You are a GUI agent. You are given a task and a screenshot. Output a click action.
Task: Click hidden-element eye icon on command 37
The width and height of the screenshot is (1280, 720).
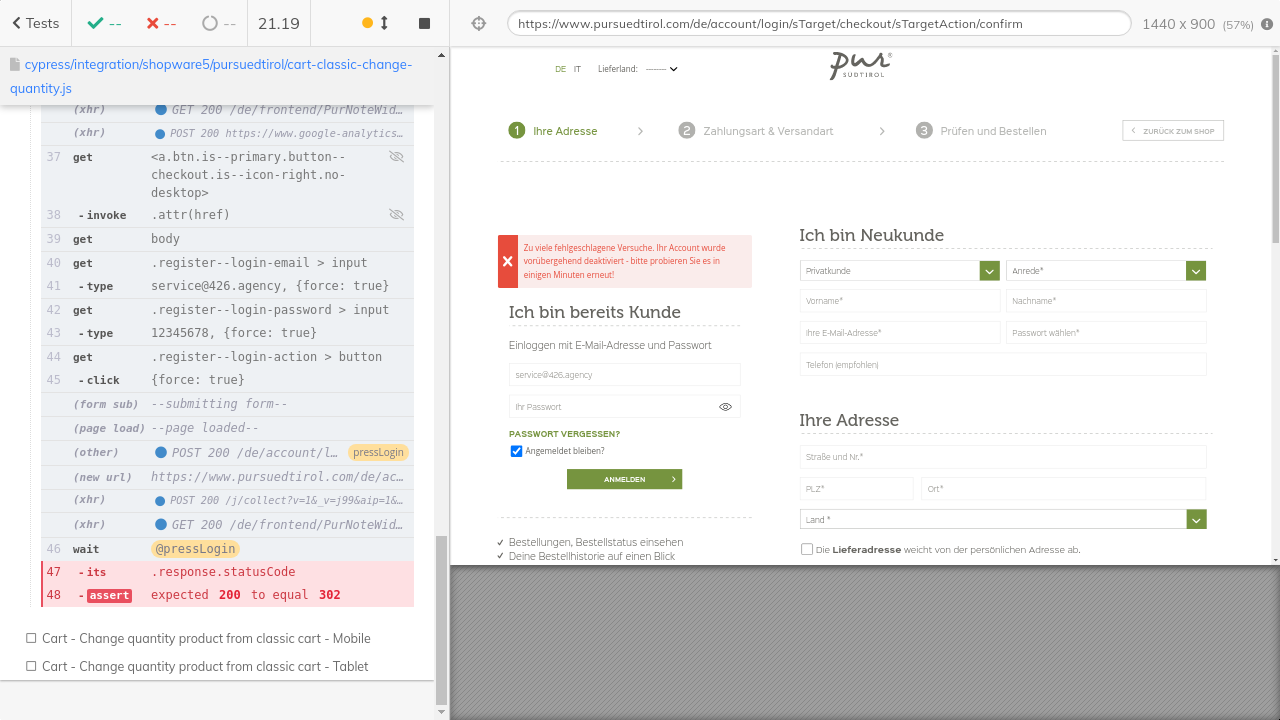click(x=396, y=157)
